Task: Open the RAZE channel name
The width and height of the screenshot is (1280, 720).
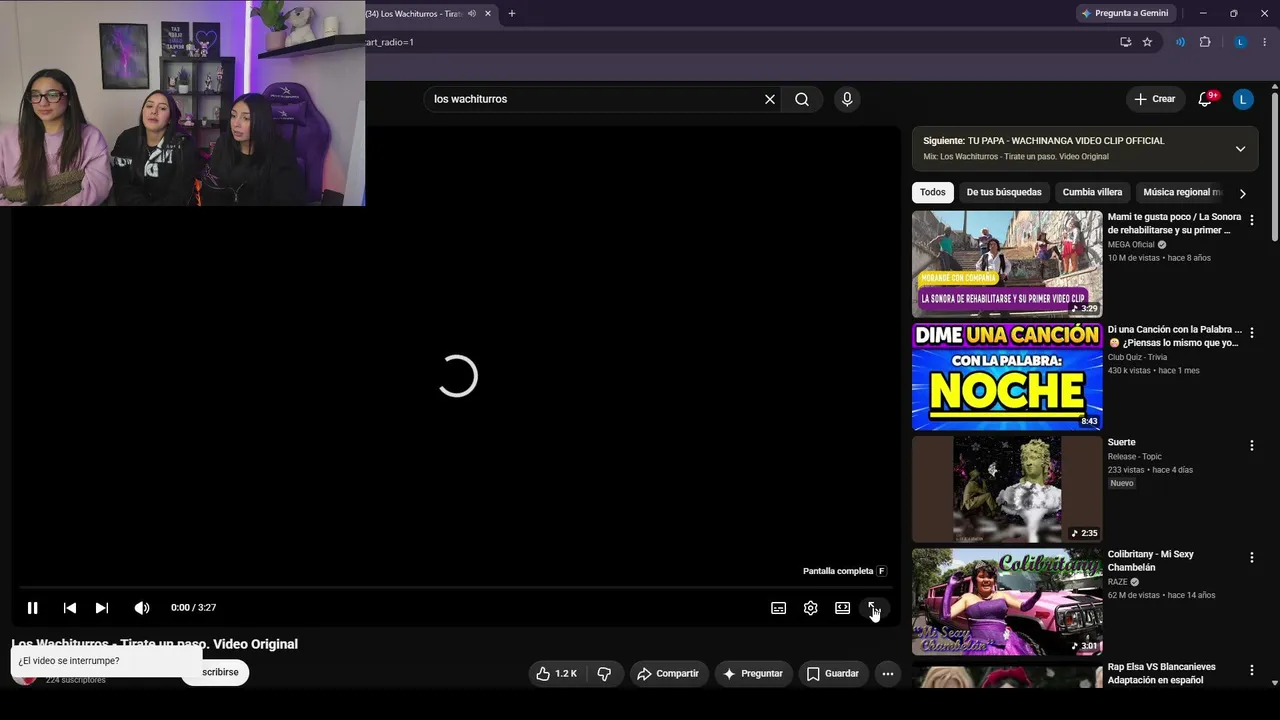Action: (x=1117, y=582)
